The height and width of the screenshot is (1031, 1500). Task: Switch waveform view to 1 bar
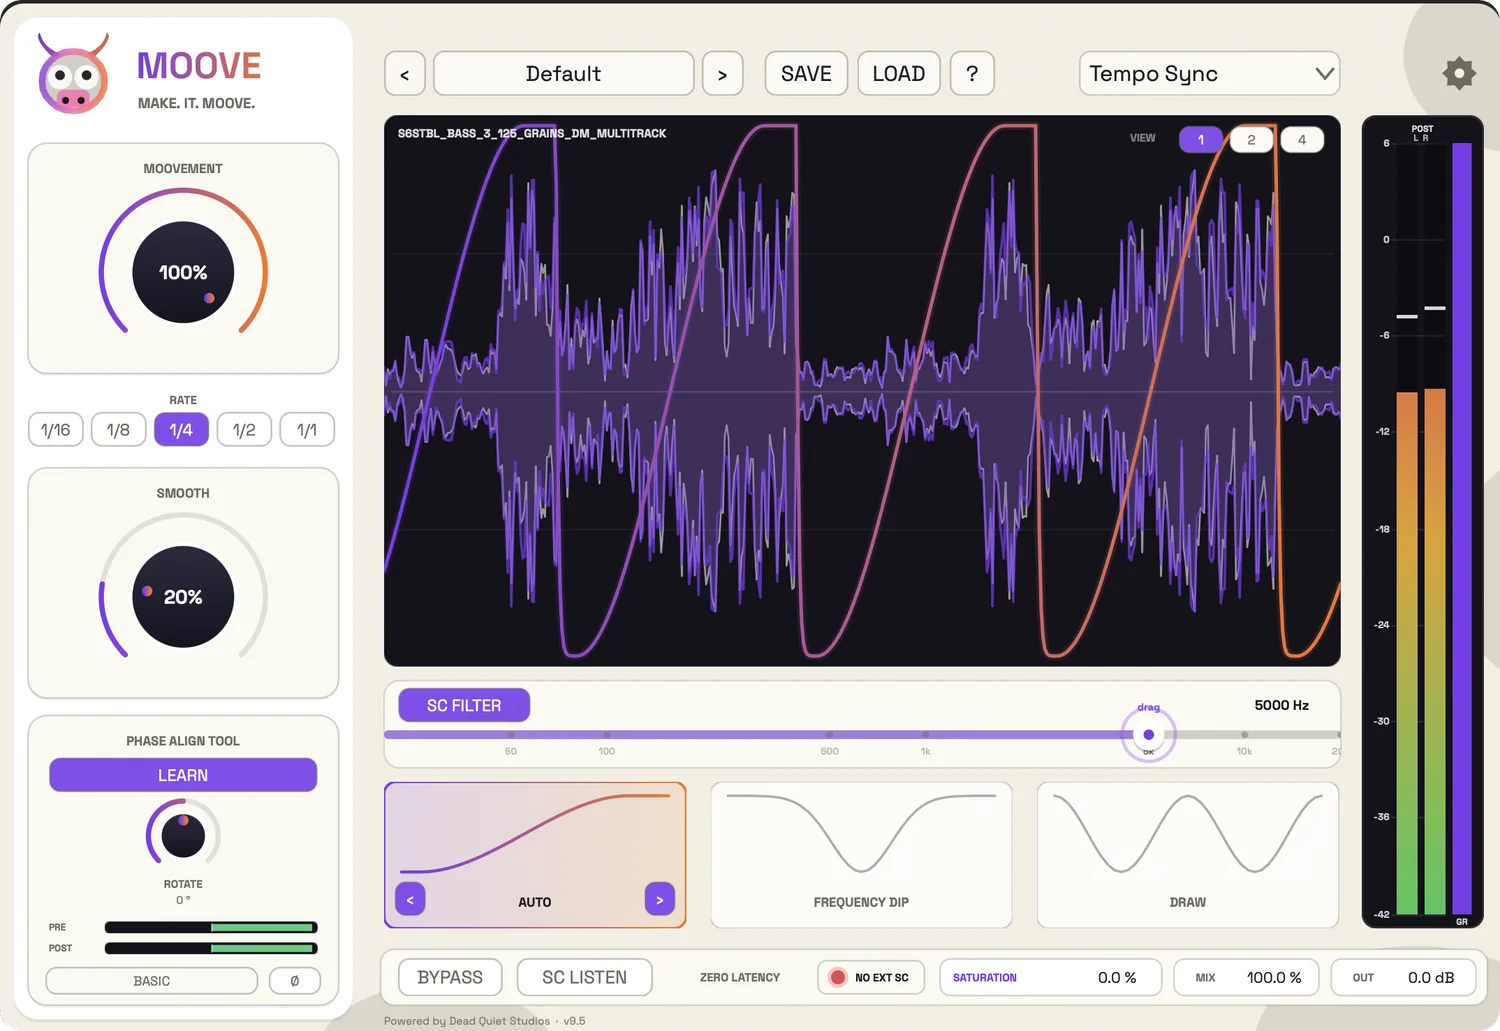coord(1201,140)
